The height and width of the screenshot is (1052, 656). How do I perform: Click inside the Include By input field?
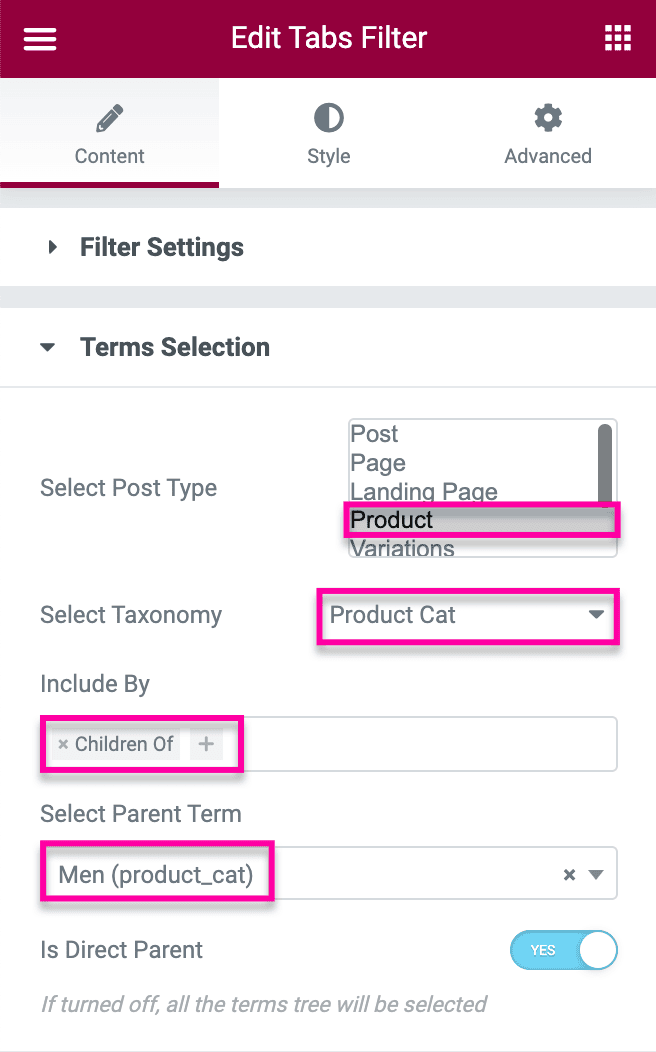pos(420,744)
